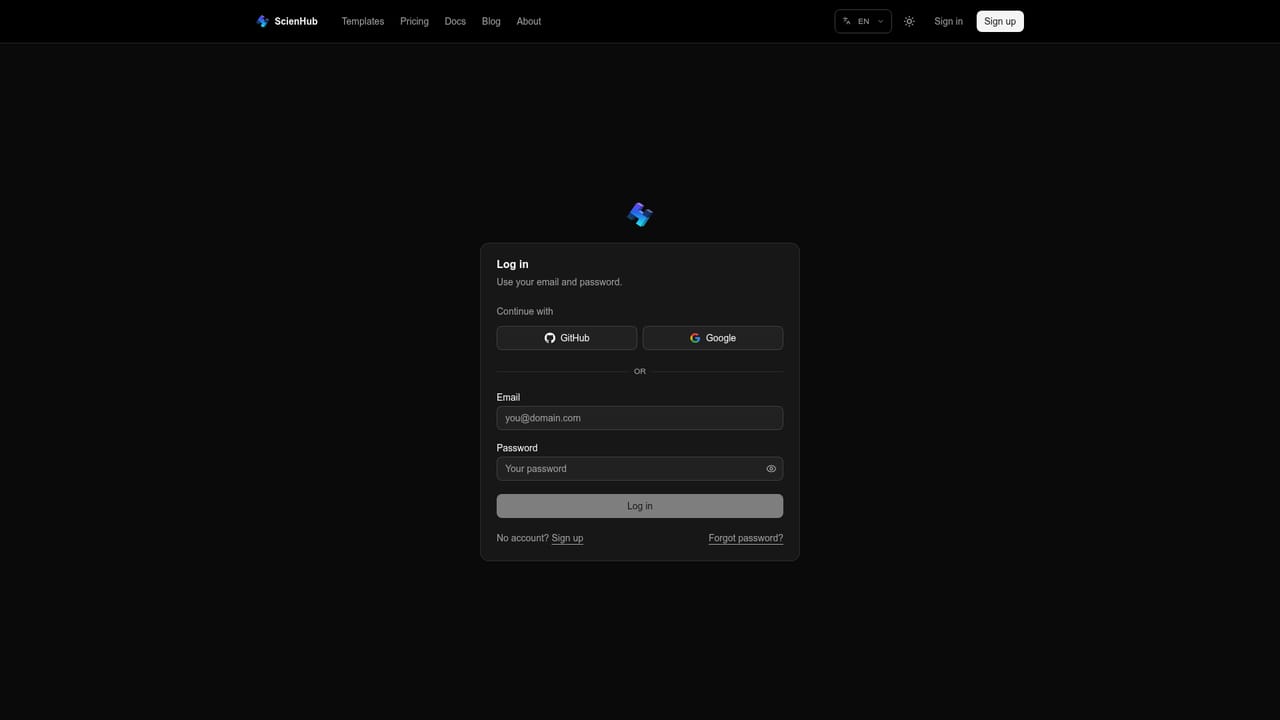Open the Templates menu item
The image size is (1280, 720).
(x=363, y=21)
